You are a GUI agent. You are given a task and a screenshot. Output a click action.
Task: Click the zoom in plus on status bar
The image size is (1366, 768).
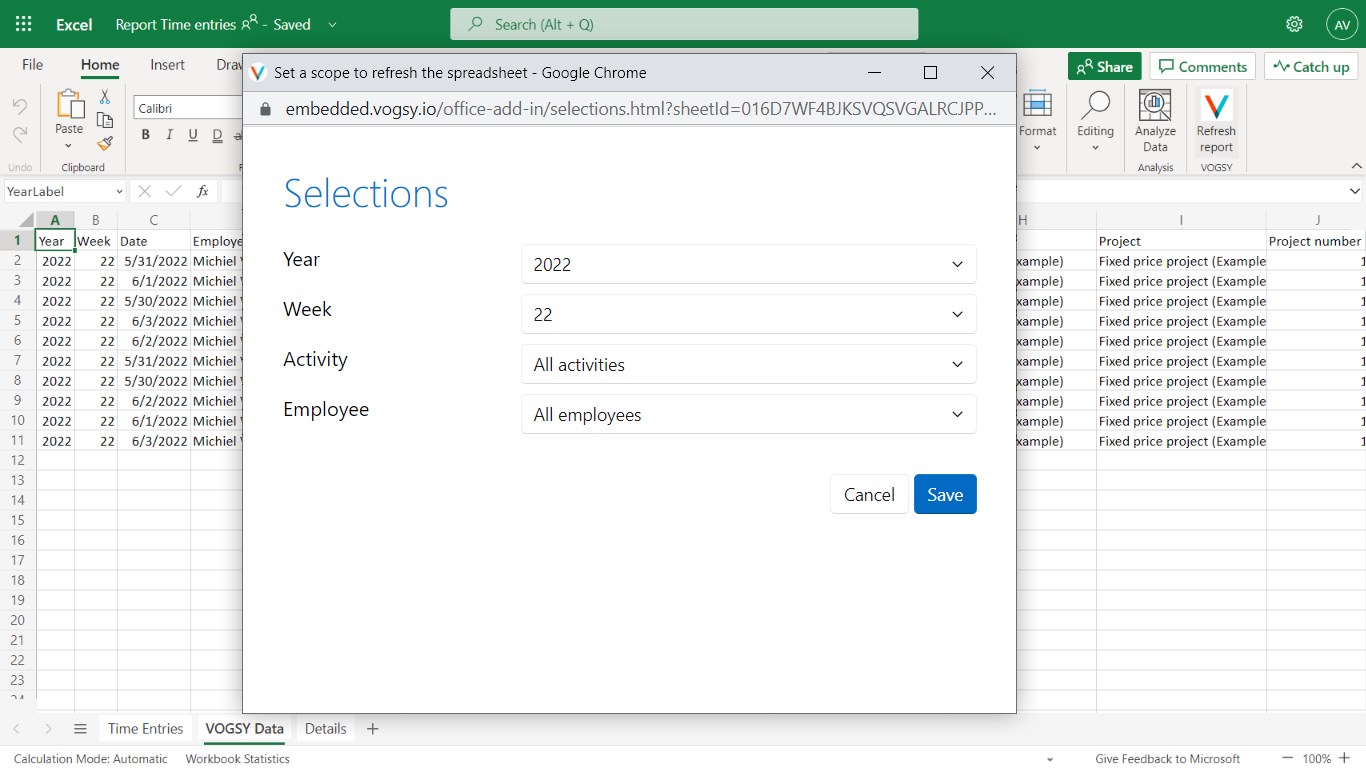(x=1344, y=758)
